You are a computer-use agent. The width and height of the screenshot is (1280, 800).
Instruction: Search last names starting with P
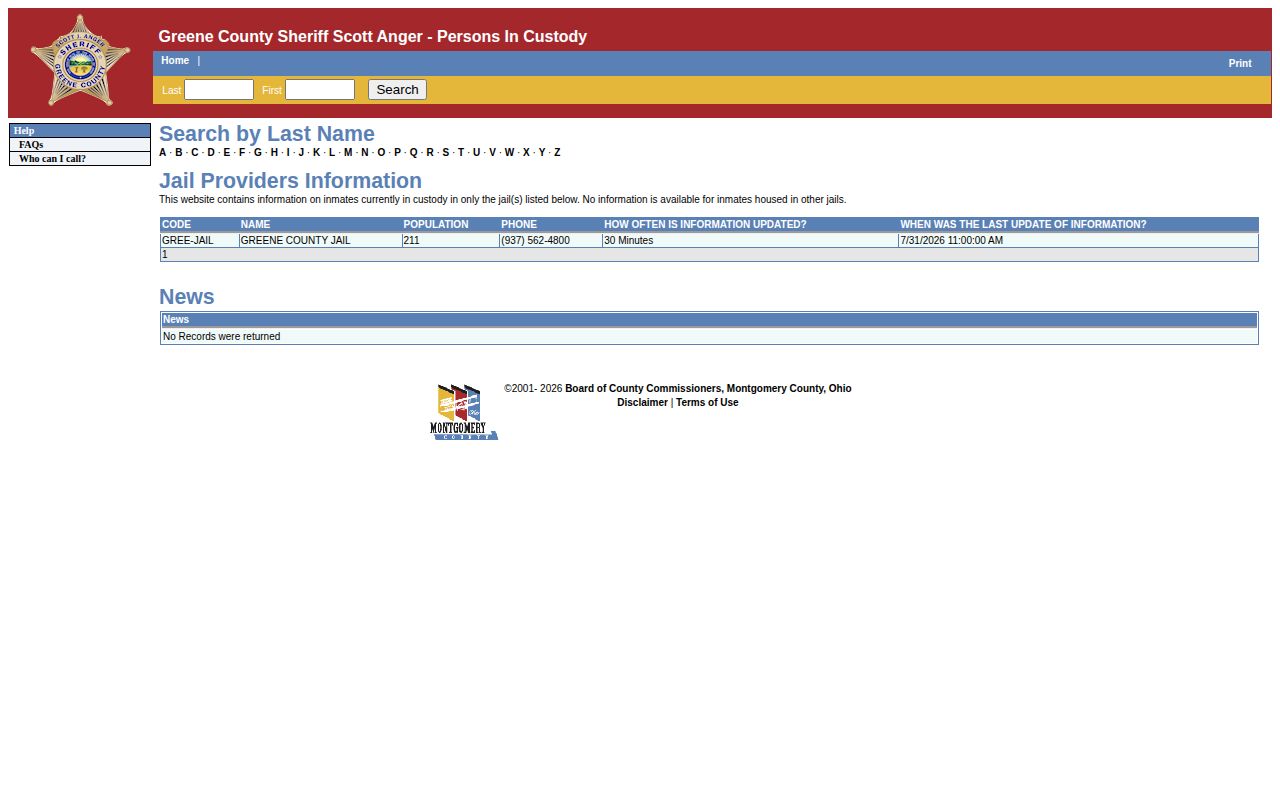pyautogui.click(x=397, y=153)
